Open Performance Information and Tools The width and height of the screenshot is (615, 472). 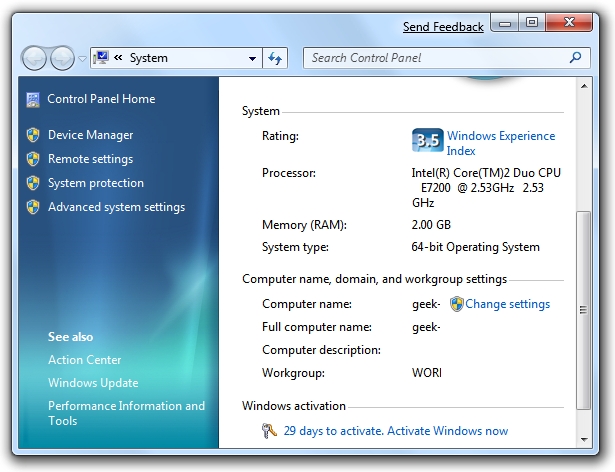(126, 413)
